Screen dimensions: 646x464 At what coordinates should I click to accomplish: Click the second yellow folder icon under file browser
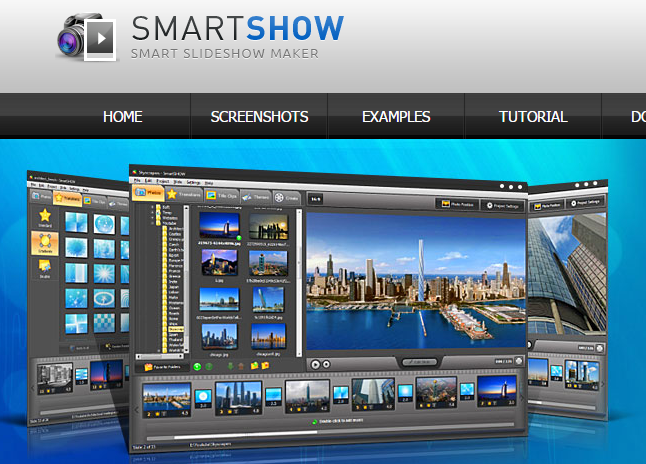point(265,365)
